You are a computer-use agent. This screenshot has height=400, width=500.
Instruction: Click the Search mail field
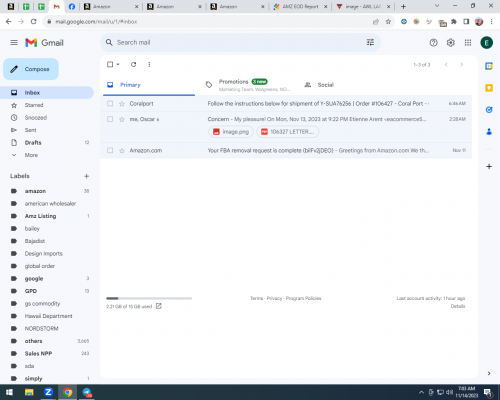point(240,42)
